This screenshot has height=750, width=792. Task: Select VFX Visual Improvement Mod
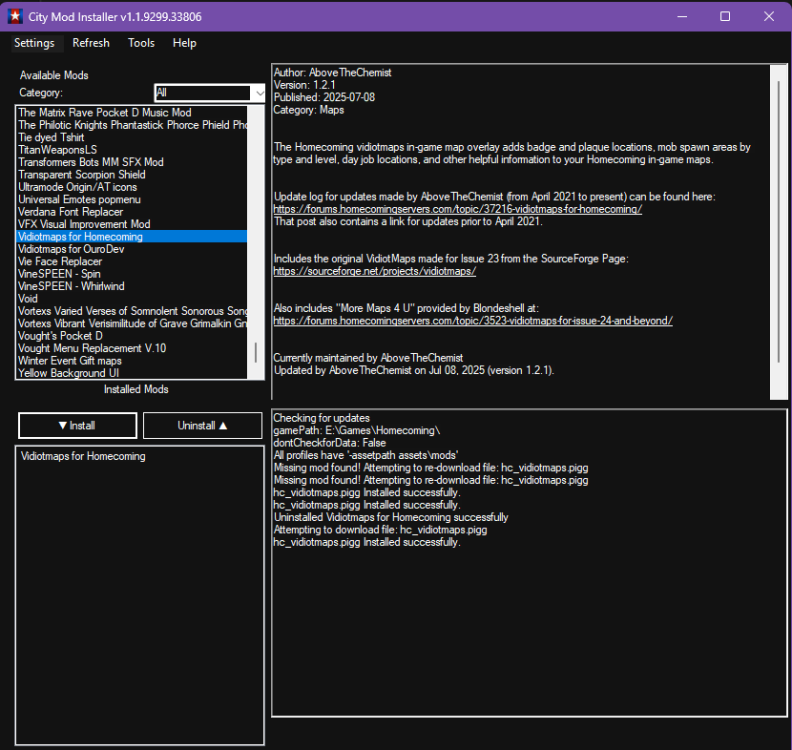point(84,224)
